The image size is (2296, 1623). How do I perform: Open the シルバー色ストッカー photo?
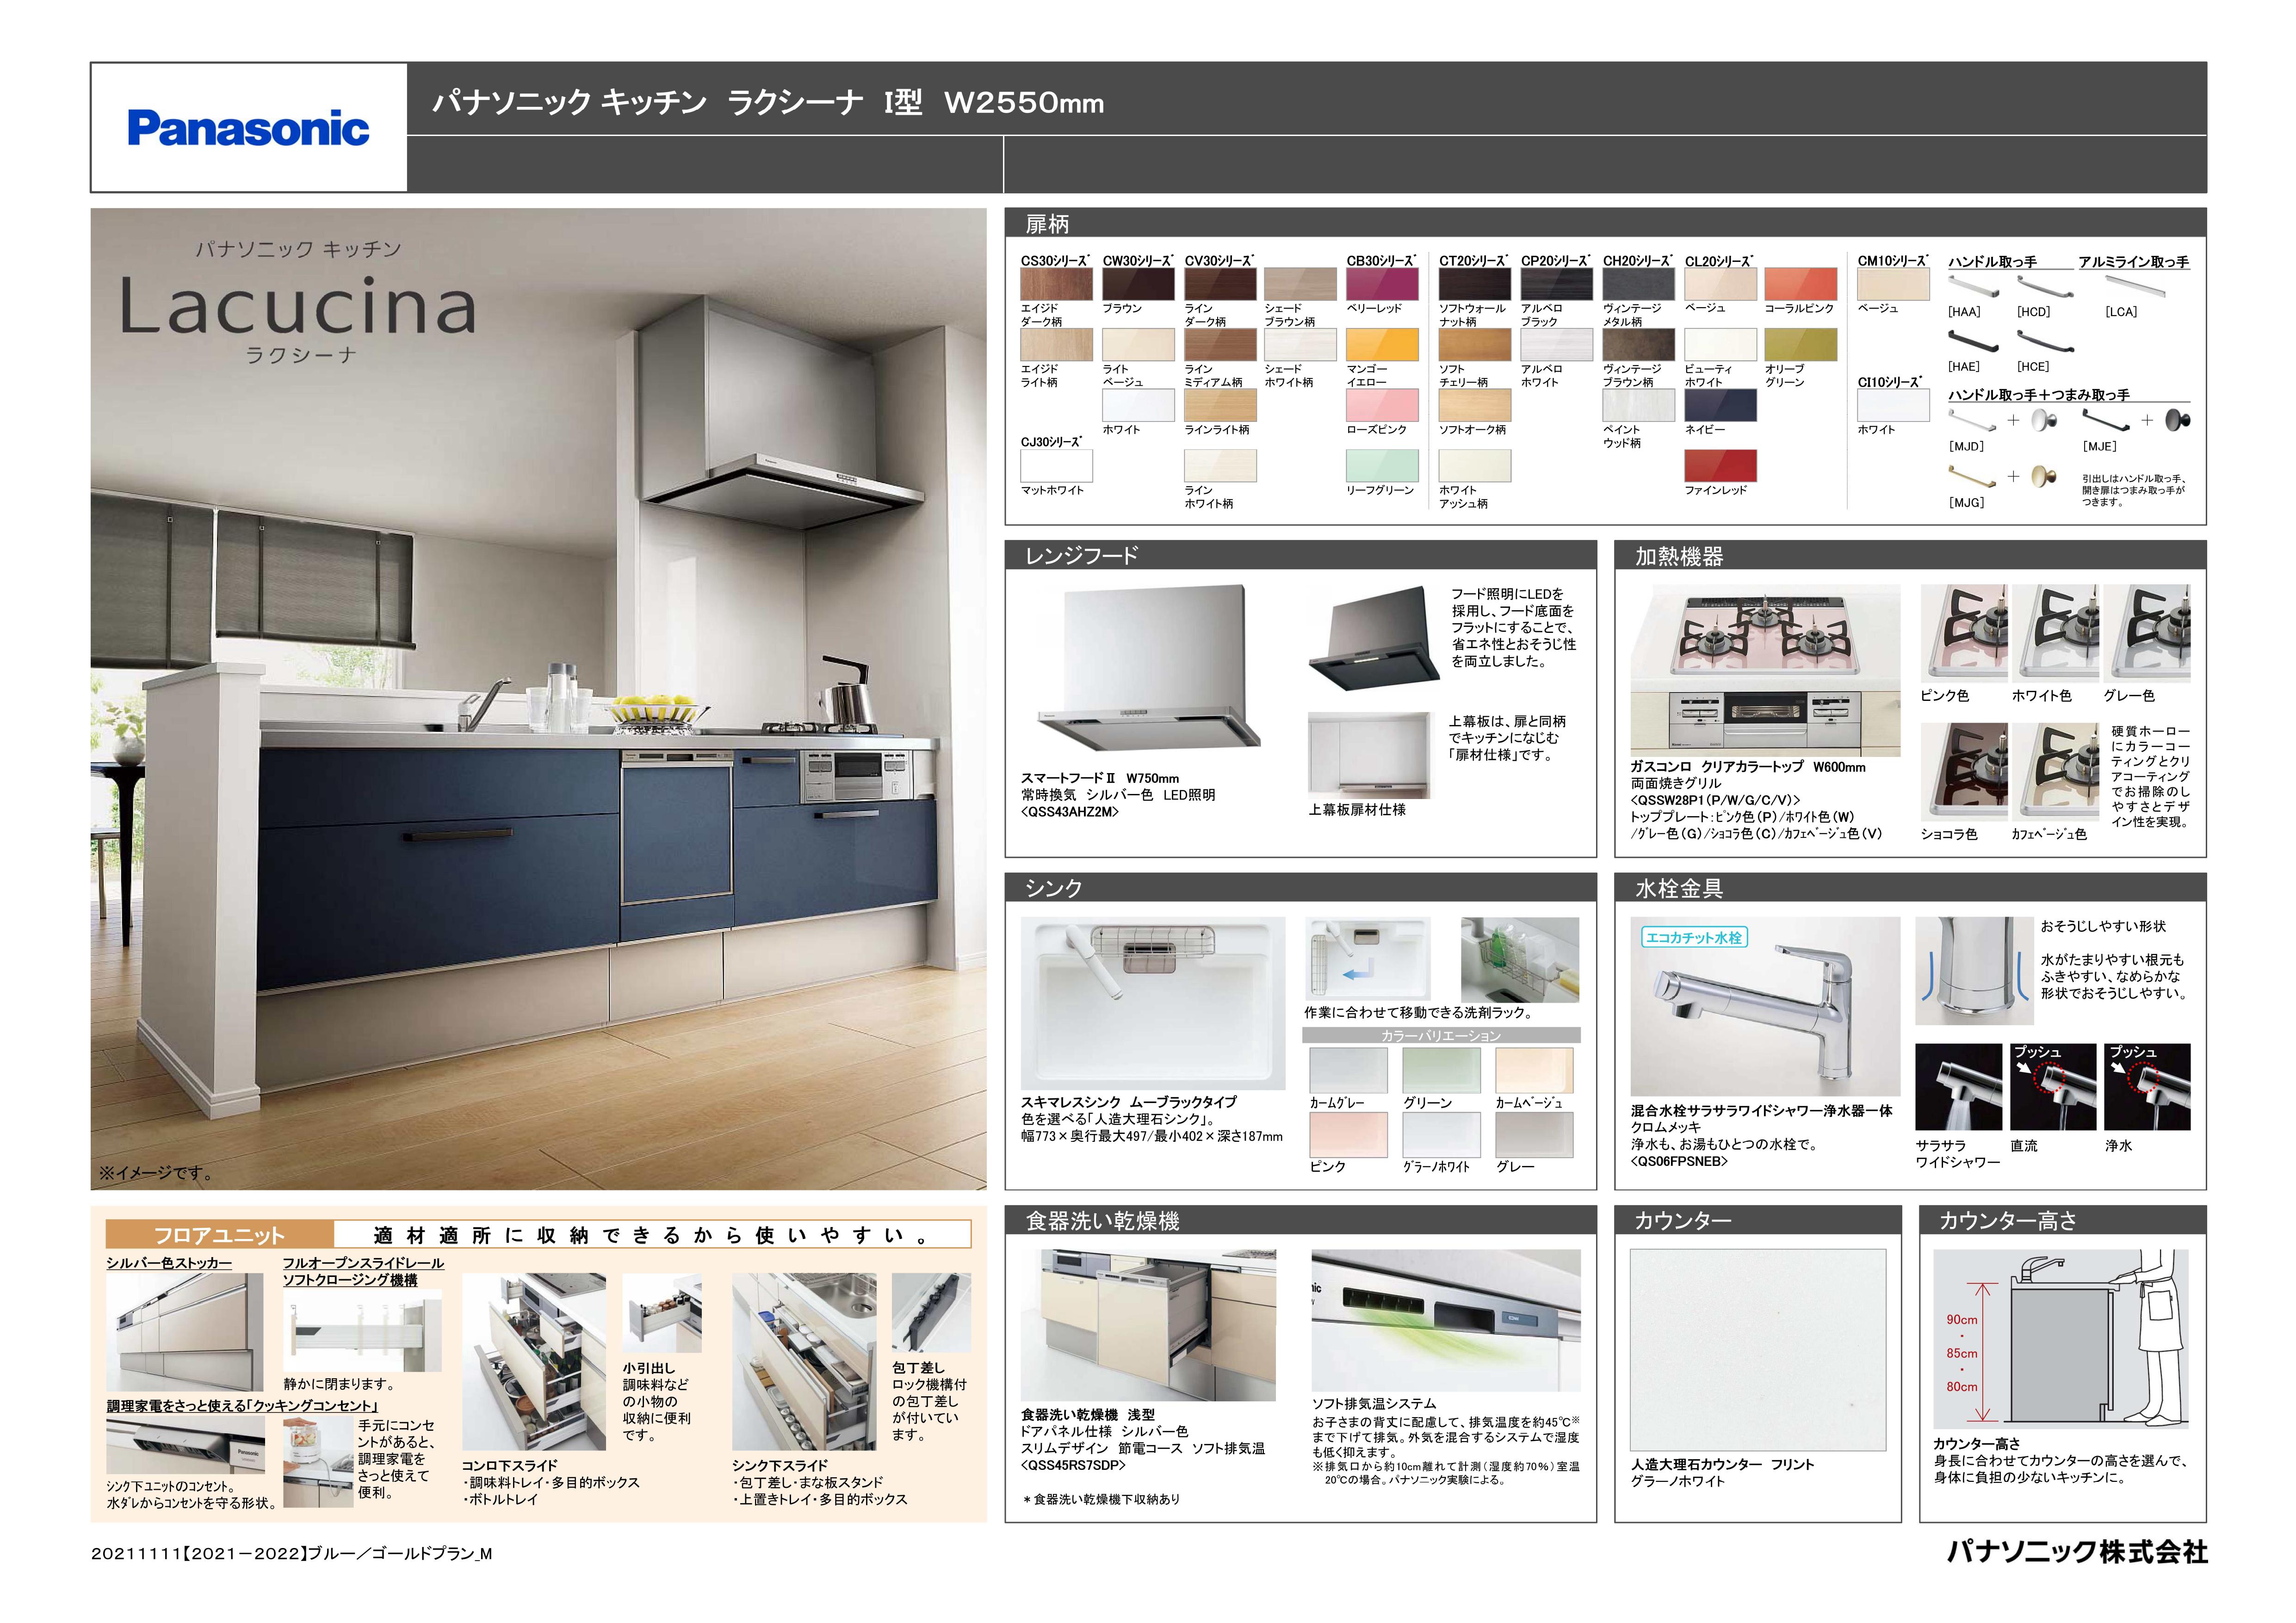click(185, 1332)
